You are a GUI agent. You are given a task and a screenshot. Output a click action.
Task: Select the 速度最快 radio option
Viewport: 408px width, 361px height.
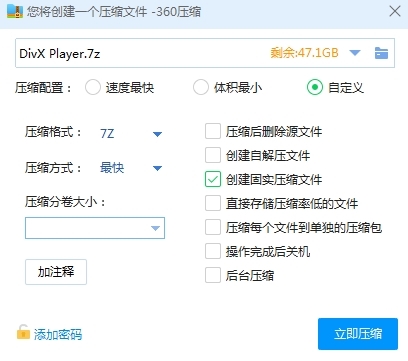[93, 87]
